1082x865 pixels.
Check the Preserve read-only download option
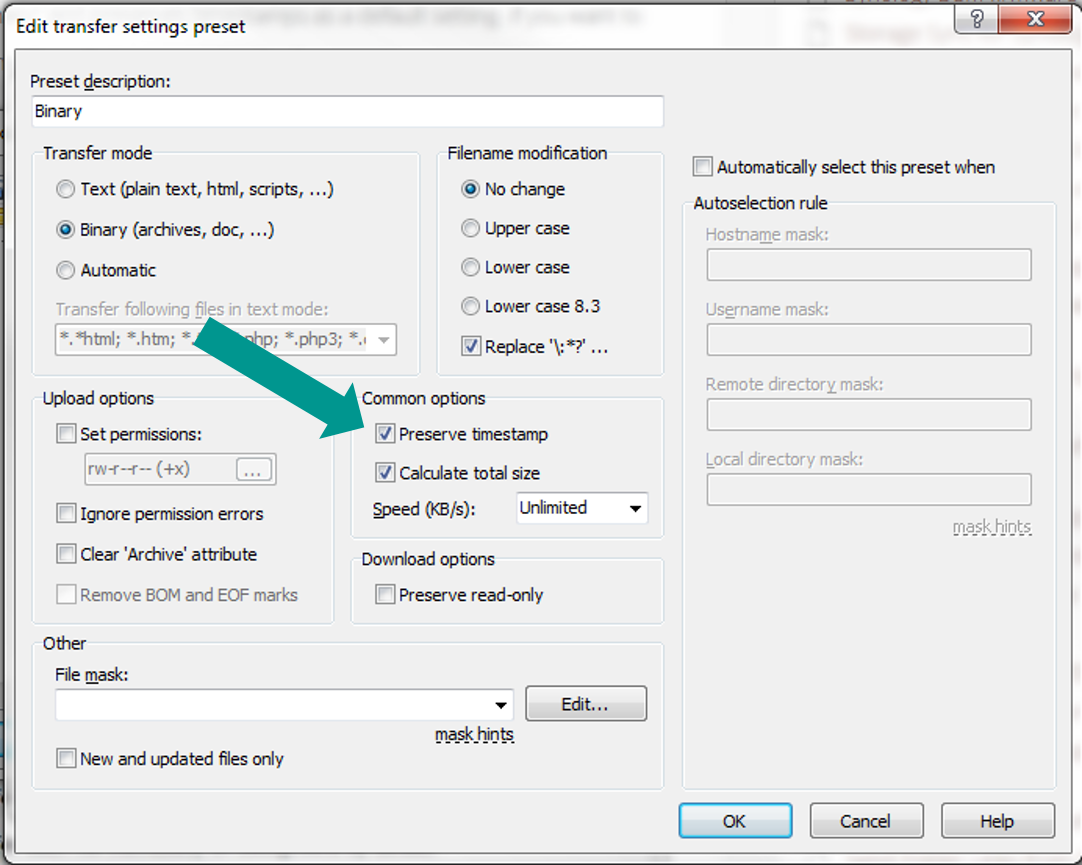(x=385, y=595)
